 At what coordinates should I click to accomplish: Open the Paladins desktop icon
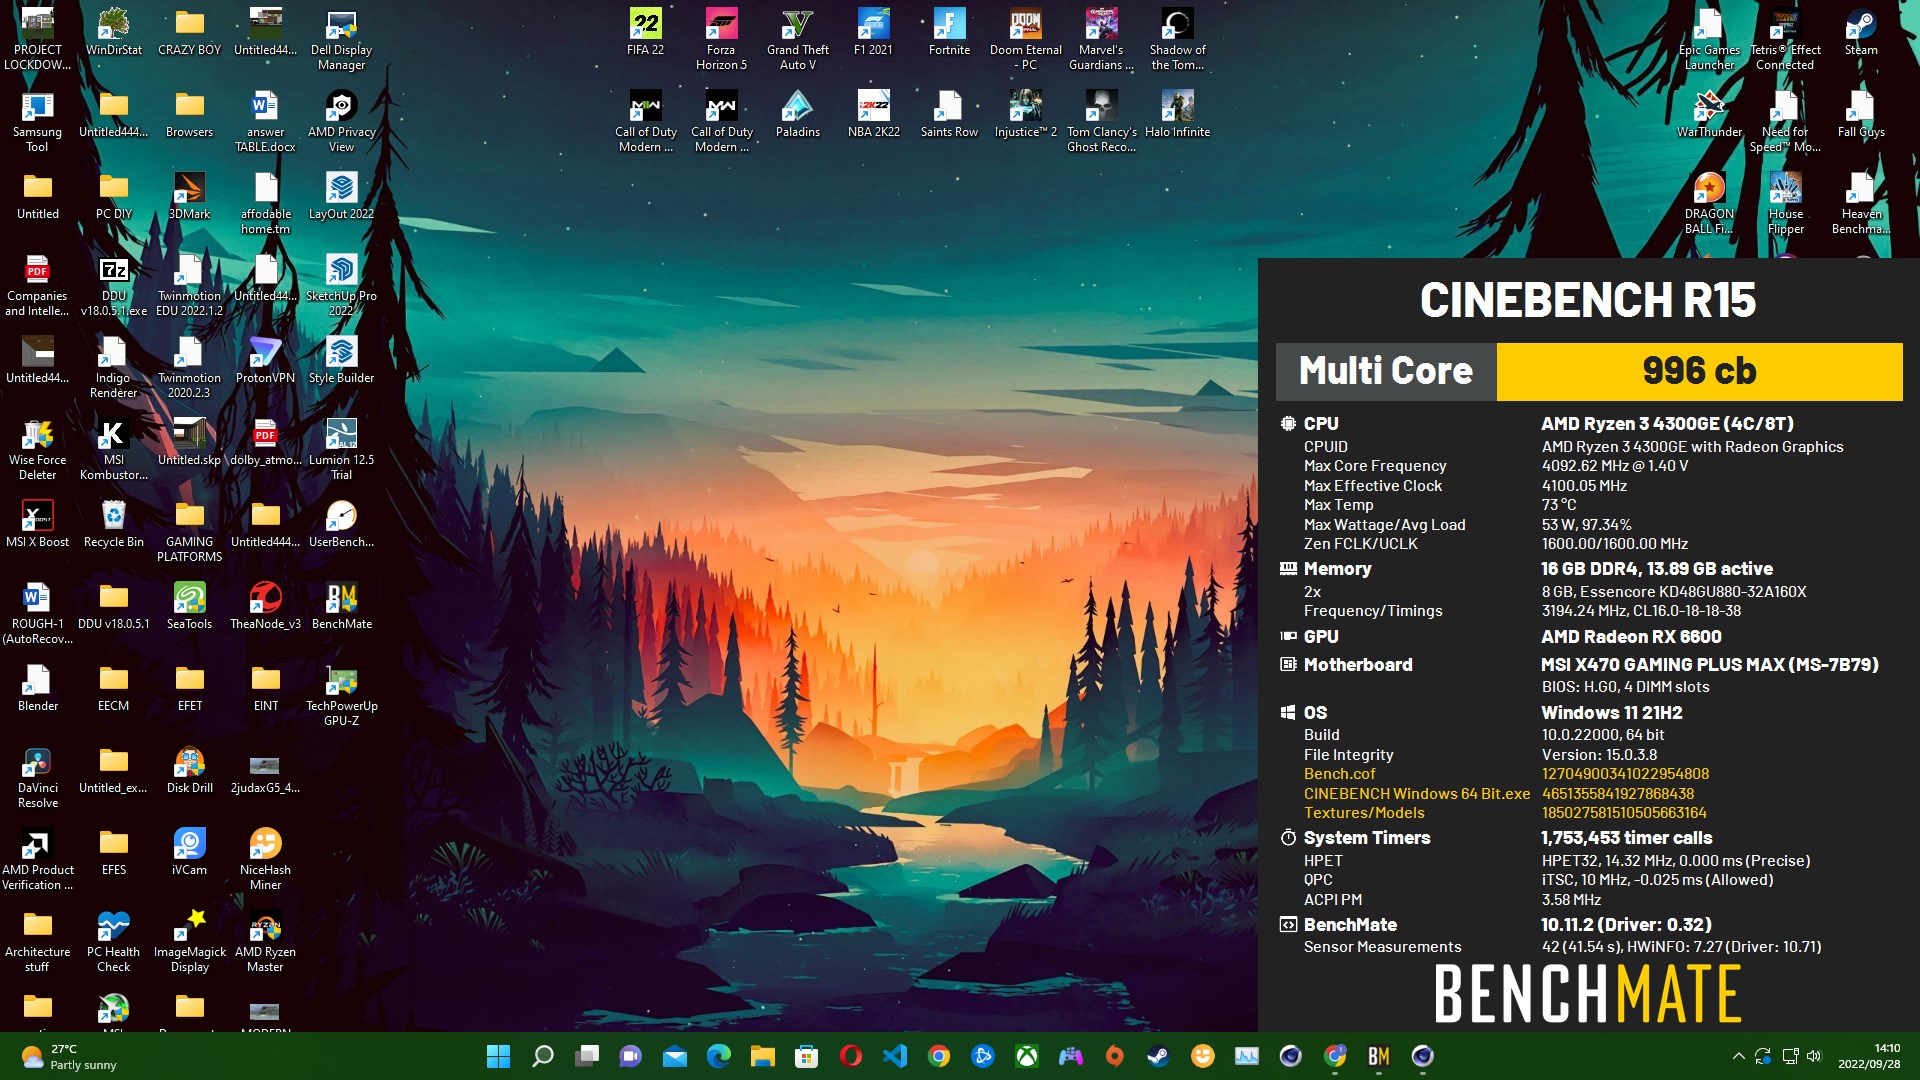797,113
